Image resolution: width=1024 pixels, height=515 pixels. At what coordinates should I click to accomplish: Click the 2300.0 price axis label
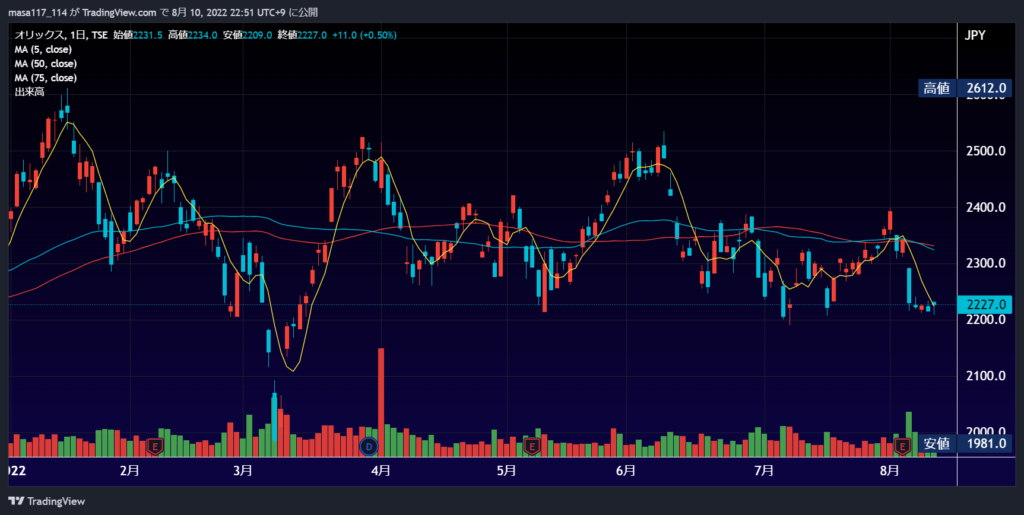(985, 264)
